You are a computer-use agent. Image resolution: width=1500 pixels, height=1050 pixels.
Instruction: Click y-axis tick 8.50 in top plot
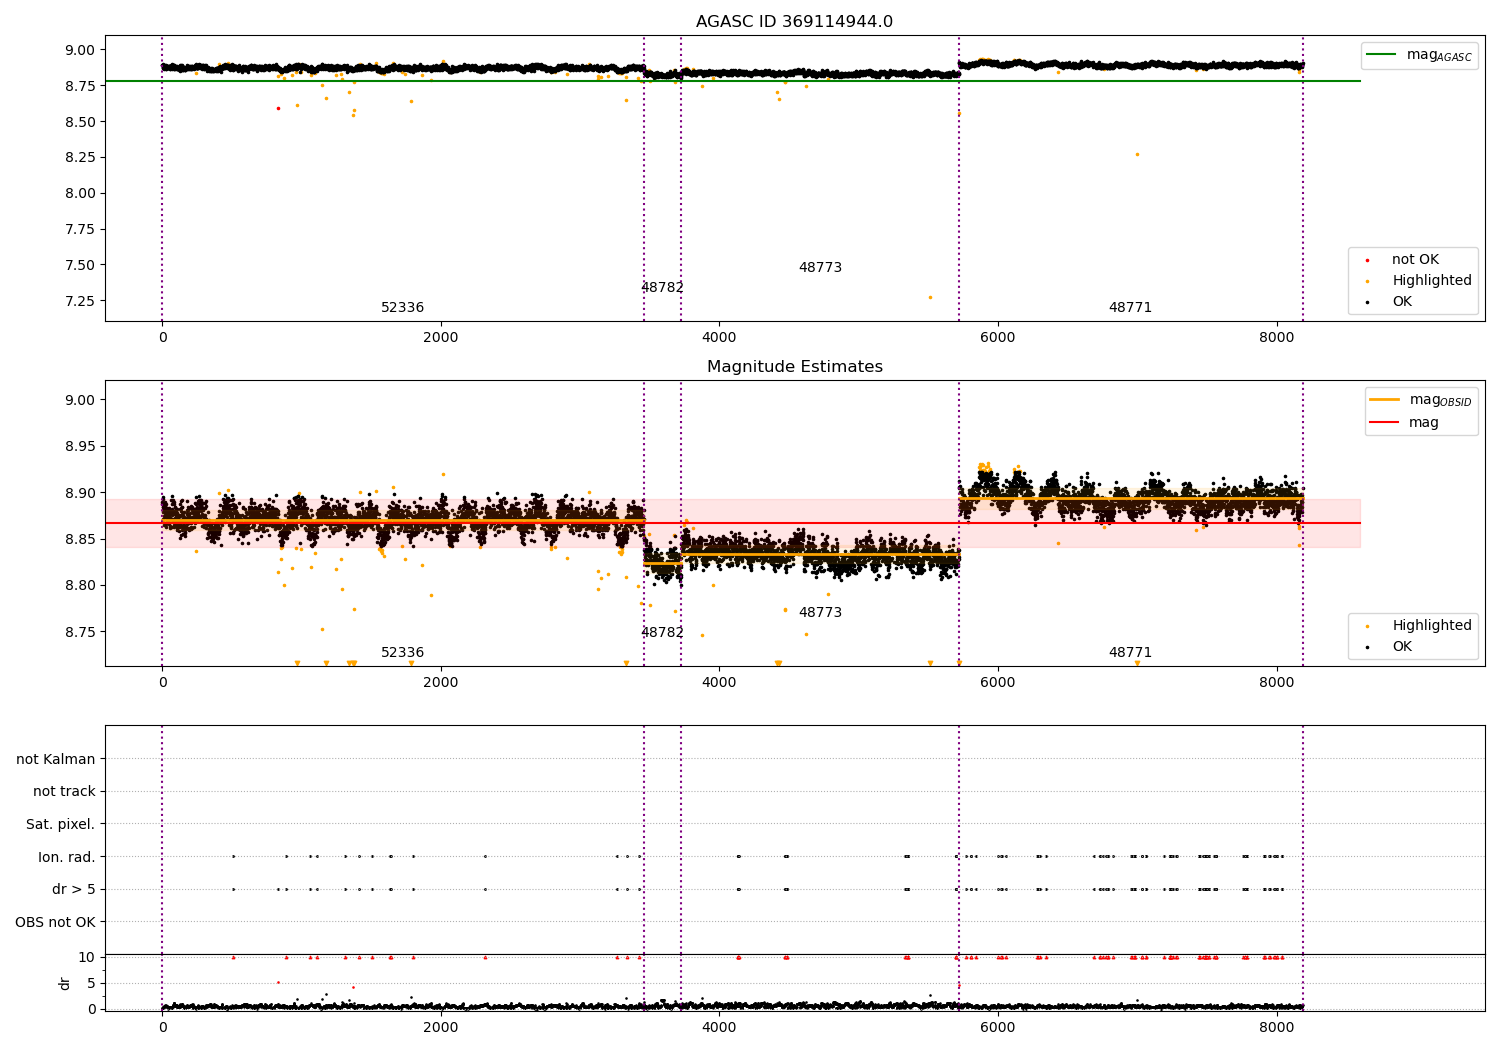tap(80, 122)
